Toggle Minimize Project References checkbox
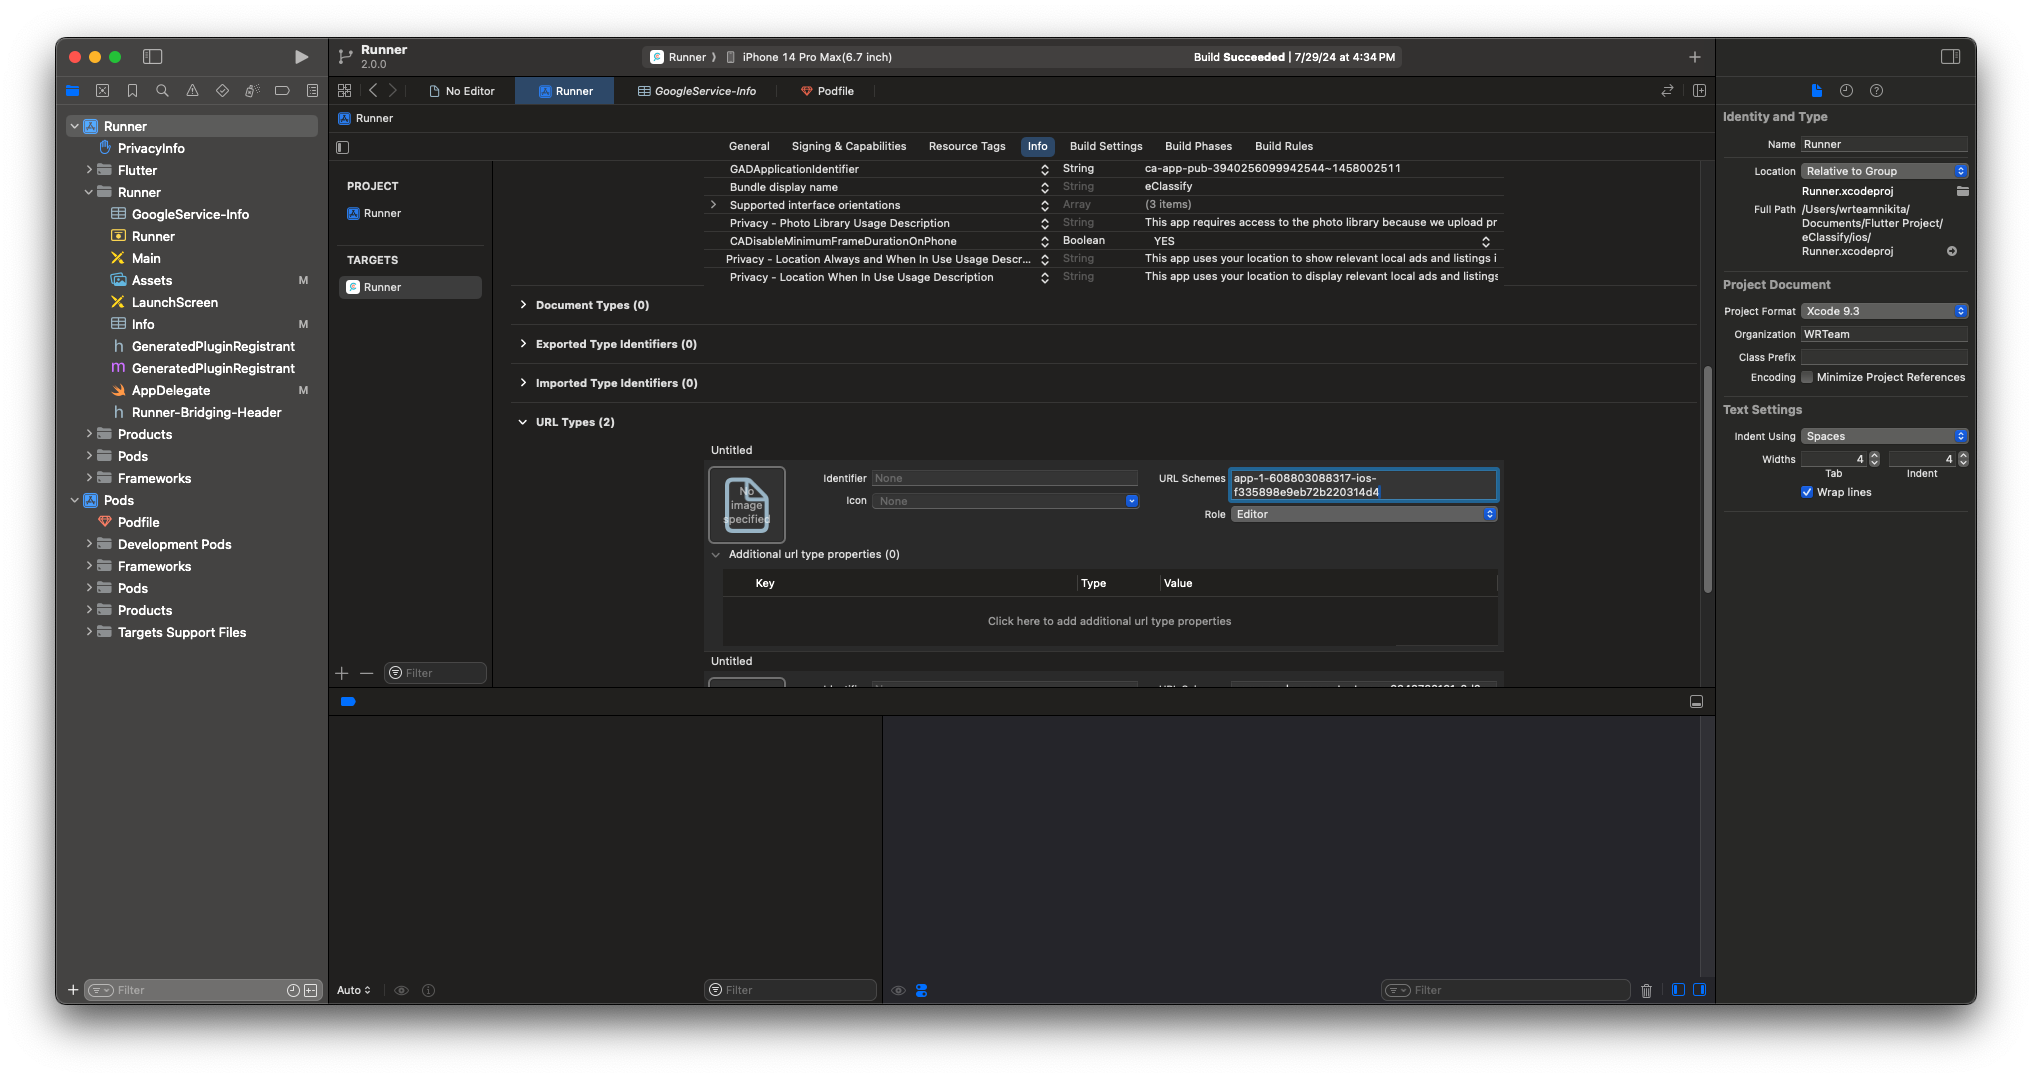 1807,378
